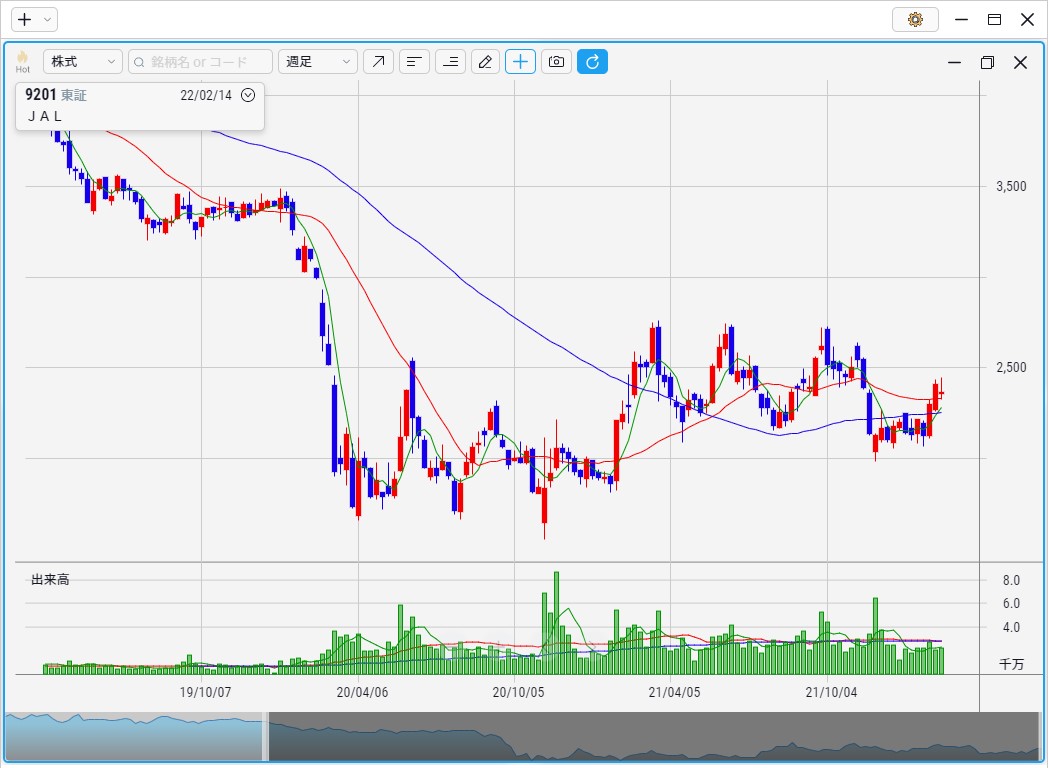This screenshot has height=768, width=1048.
Task: Click the dark area of overview navigator
Action: (x=650, y=737)
